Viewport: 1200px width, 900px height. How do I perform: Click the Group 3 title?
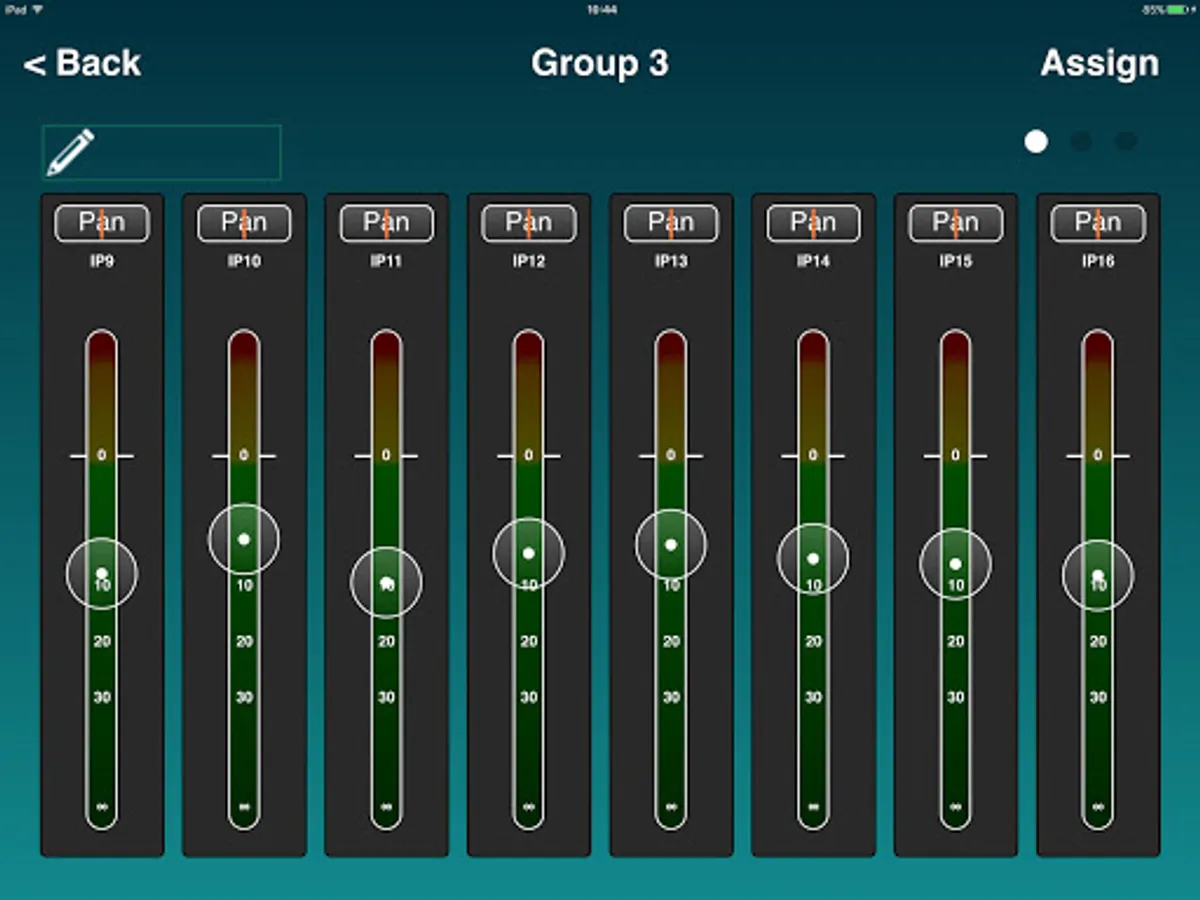tap(600, 63)
